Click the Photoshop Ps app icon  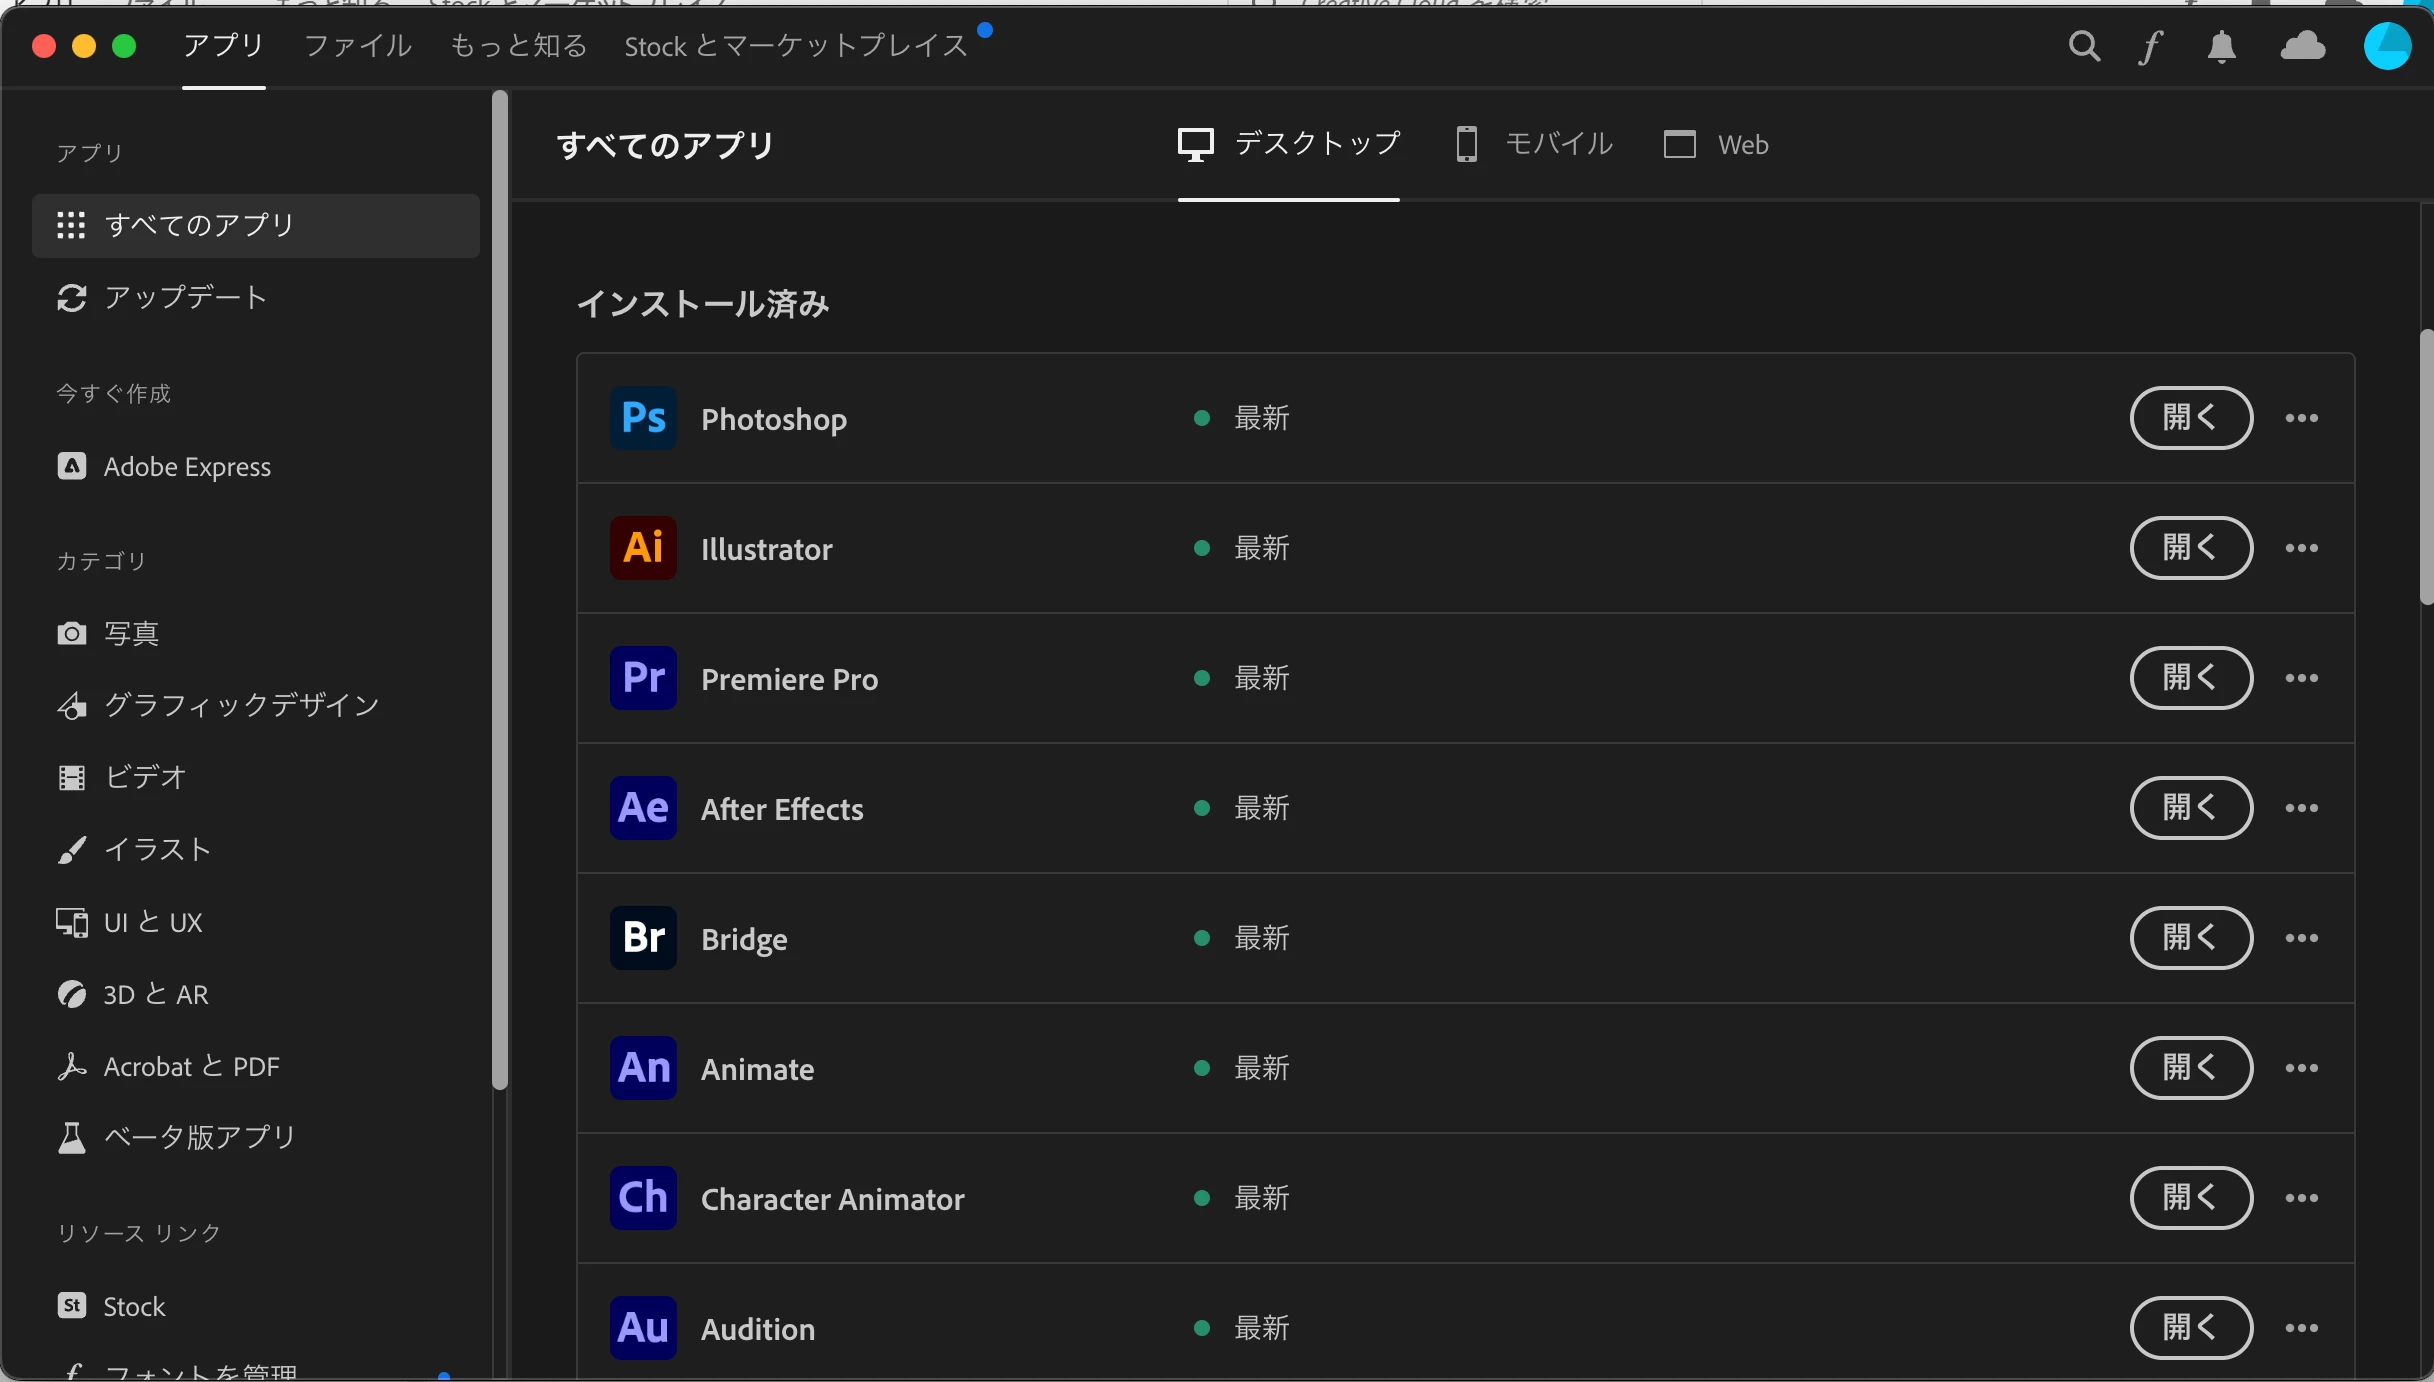click(643, 418)
